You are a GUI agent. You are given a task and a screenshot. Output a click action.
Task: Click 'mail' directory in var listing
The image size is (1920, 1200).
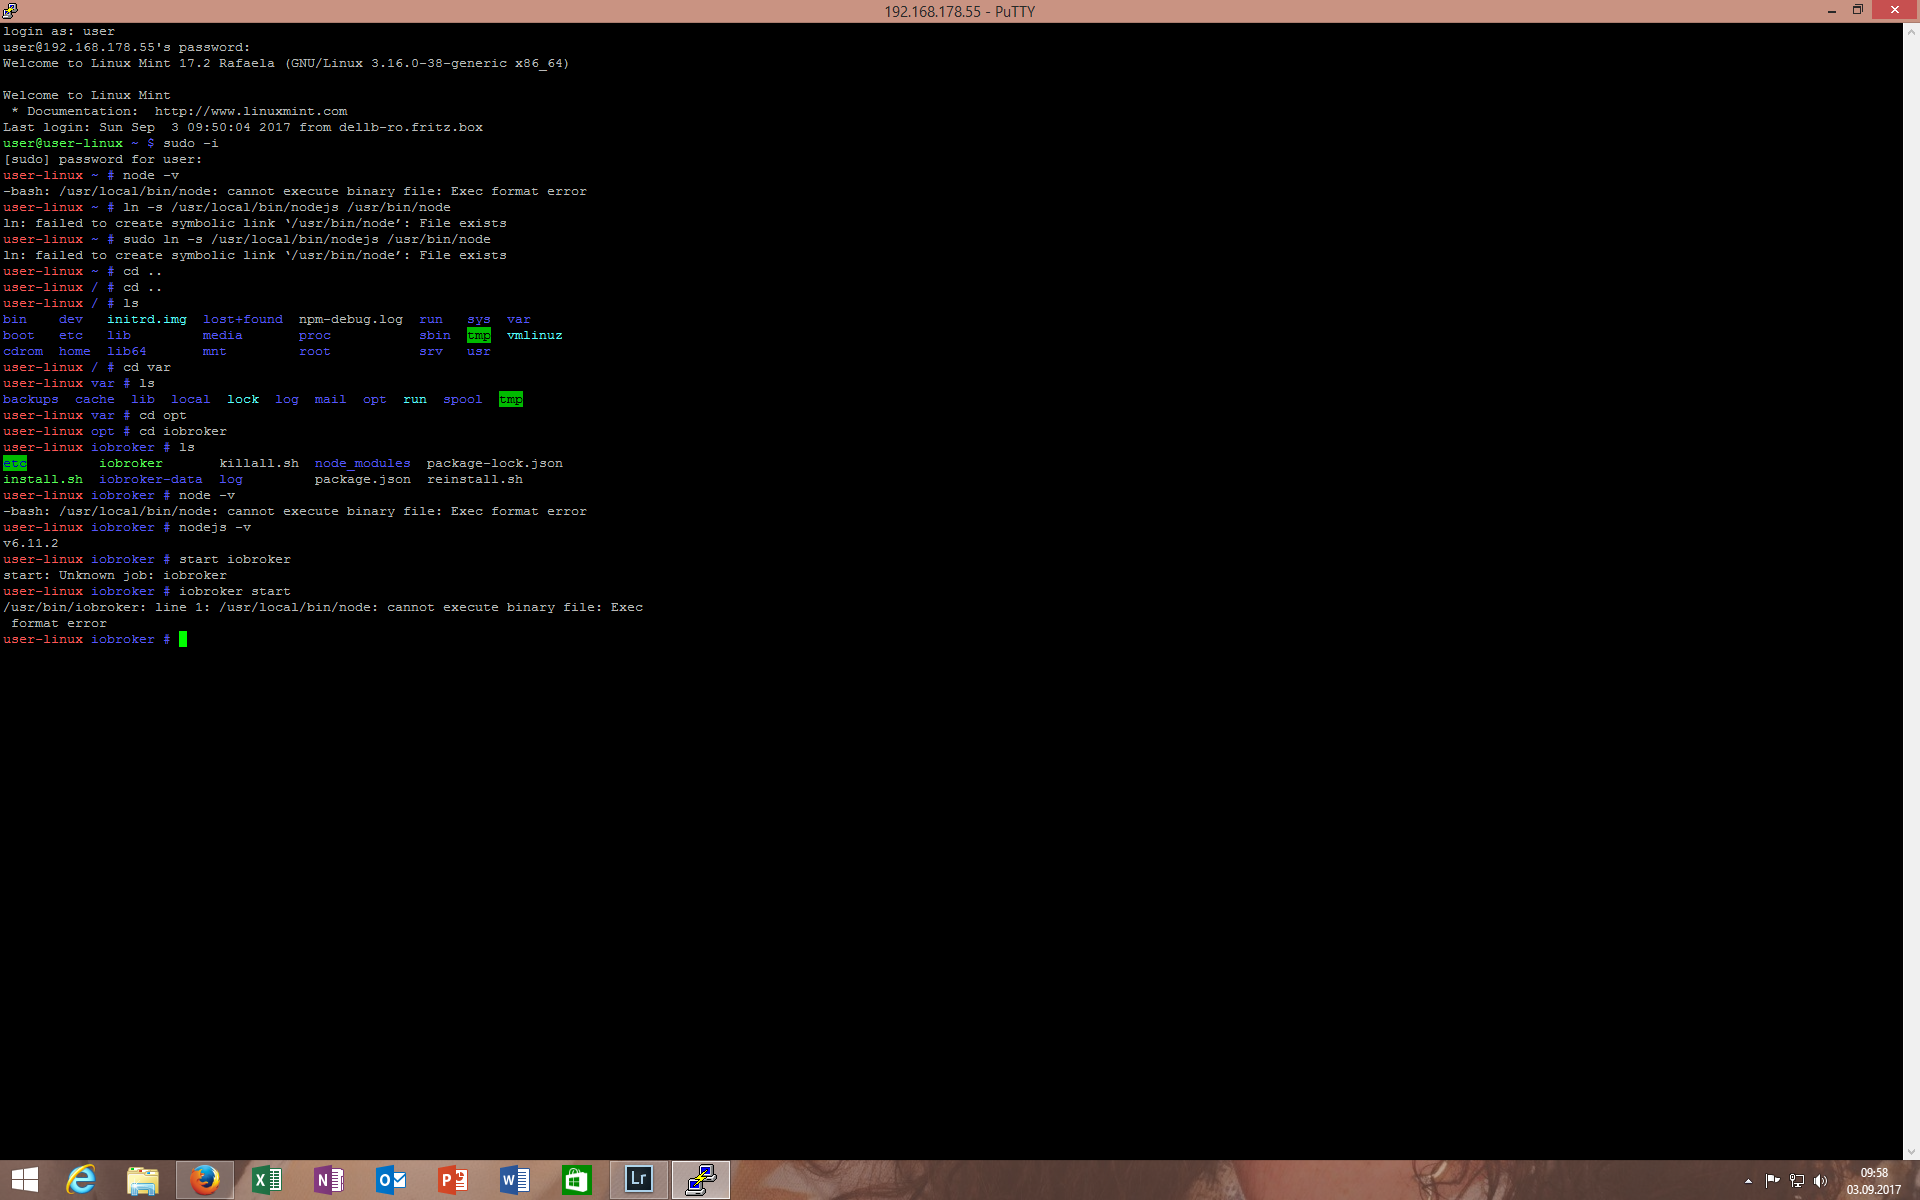click(331, 399)
